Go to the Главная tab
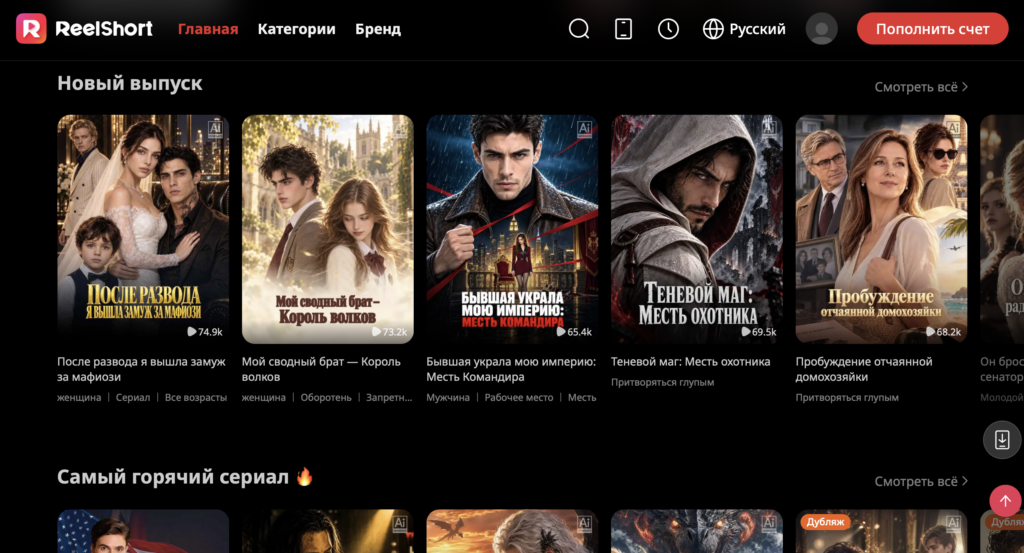Image resolution: width=1024 pixels, height=553 pixels. [x=208, y=29]
